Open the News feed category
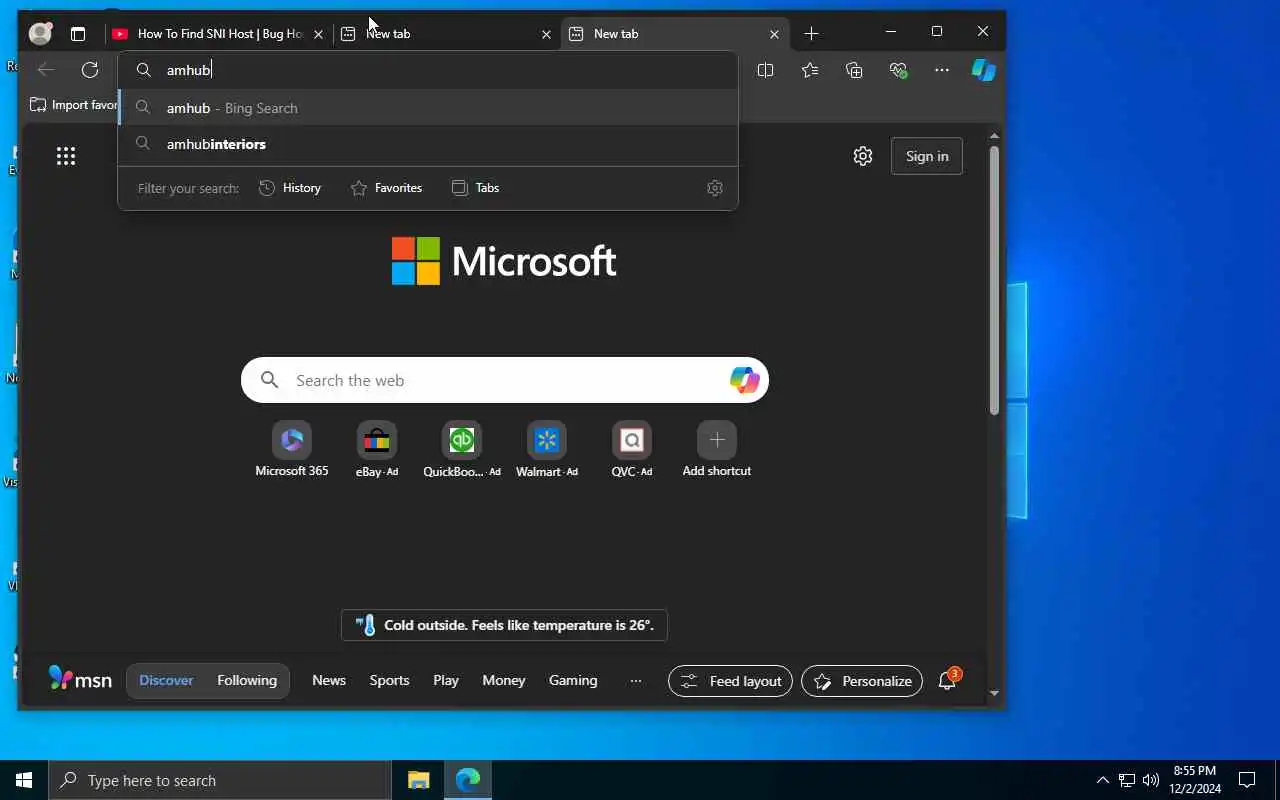The width and height of the screenshot is (1280, 800). click(329, 680)
